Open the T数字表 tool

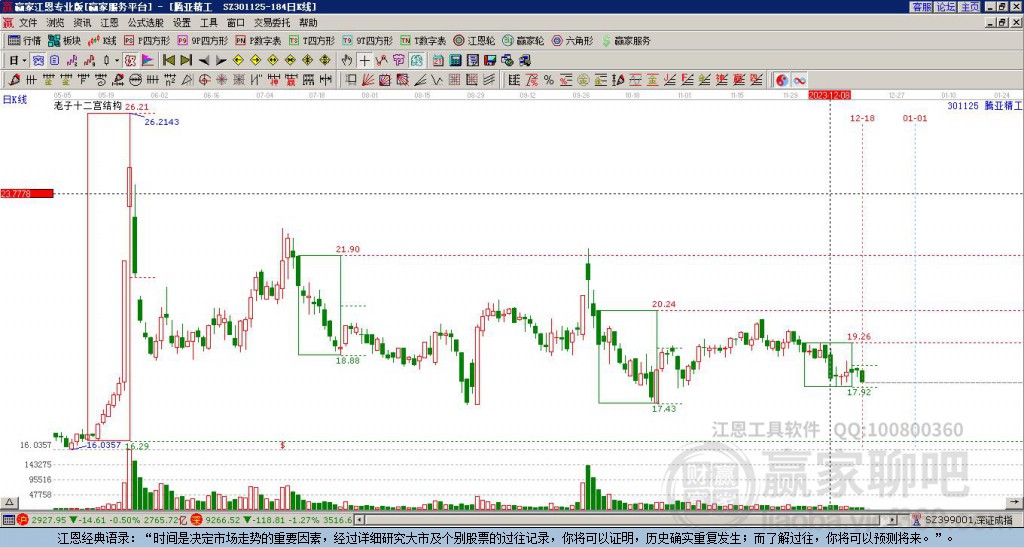(x=423, y=40)
